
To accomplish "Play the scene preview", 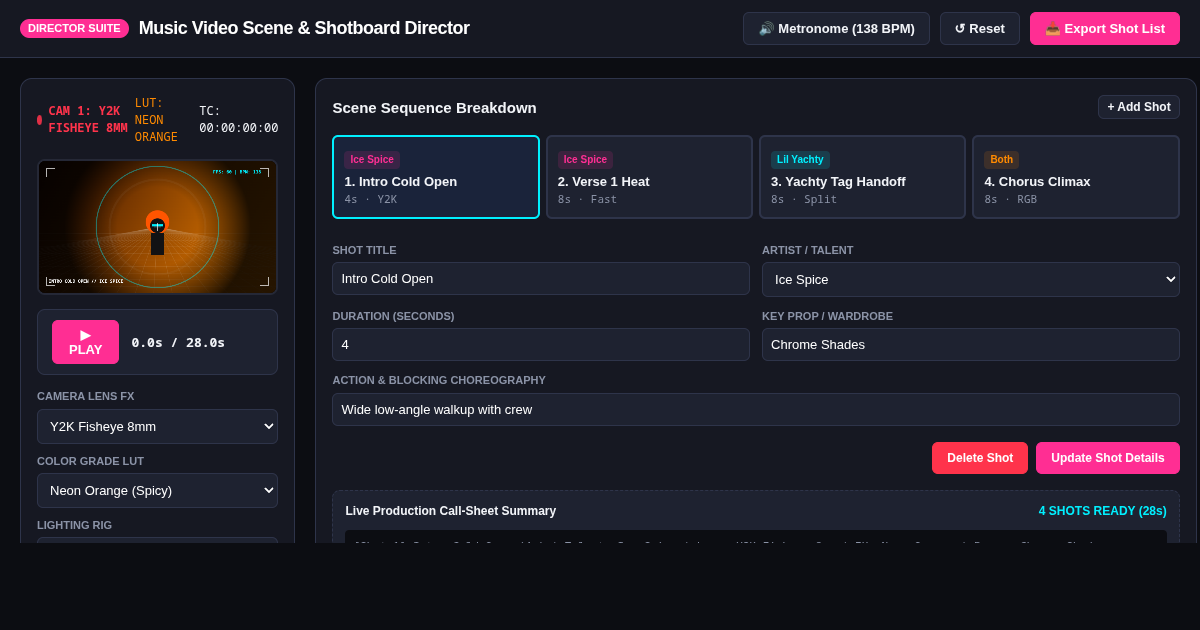I will pos(85,342).
